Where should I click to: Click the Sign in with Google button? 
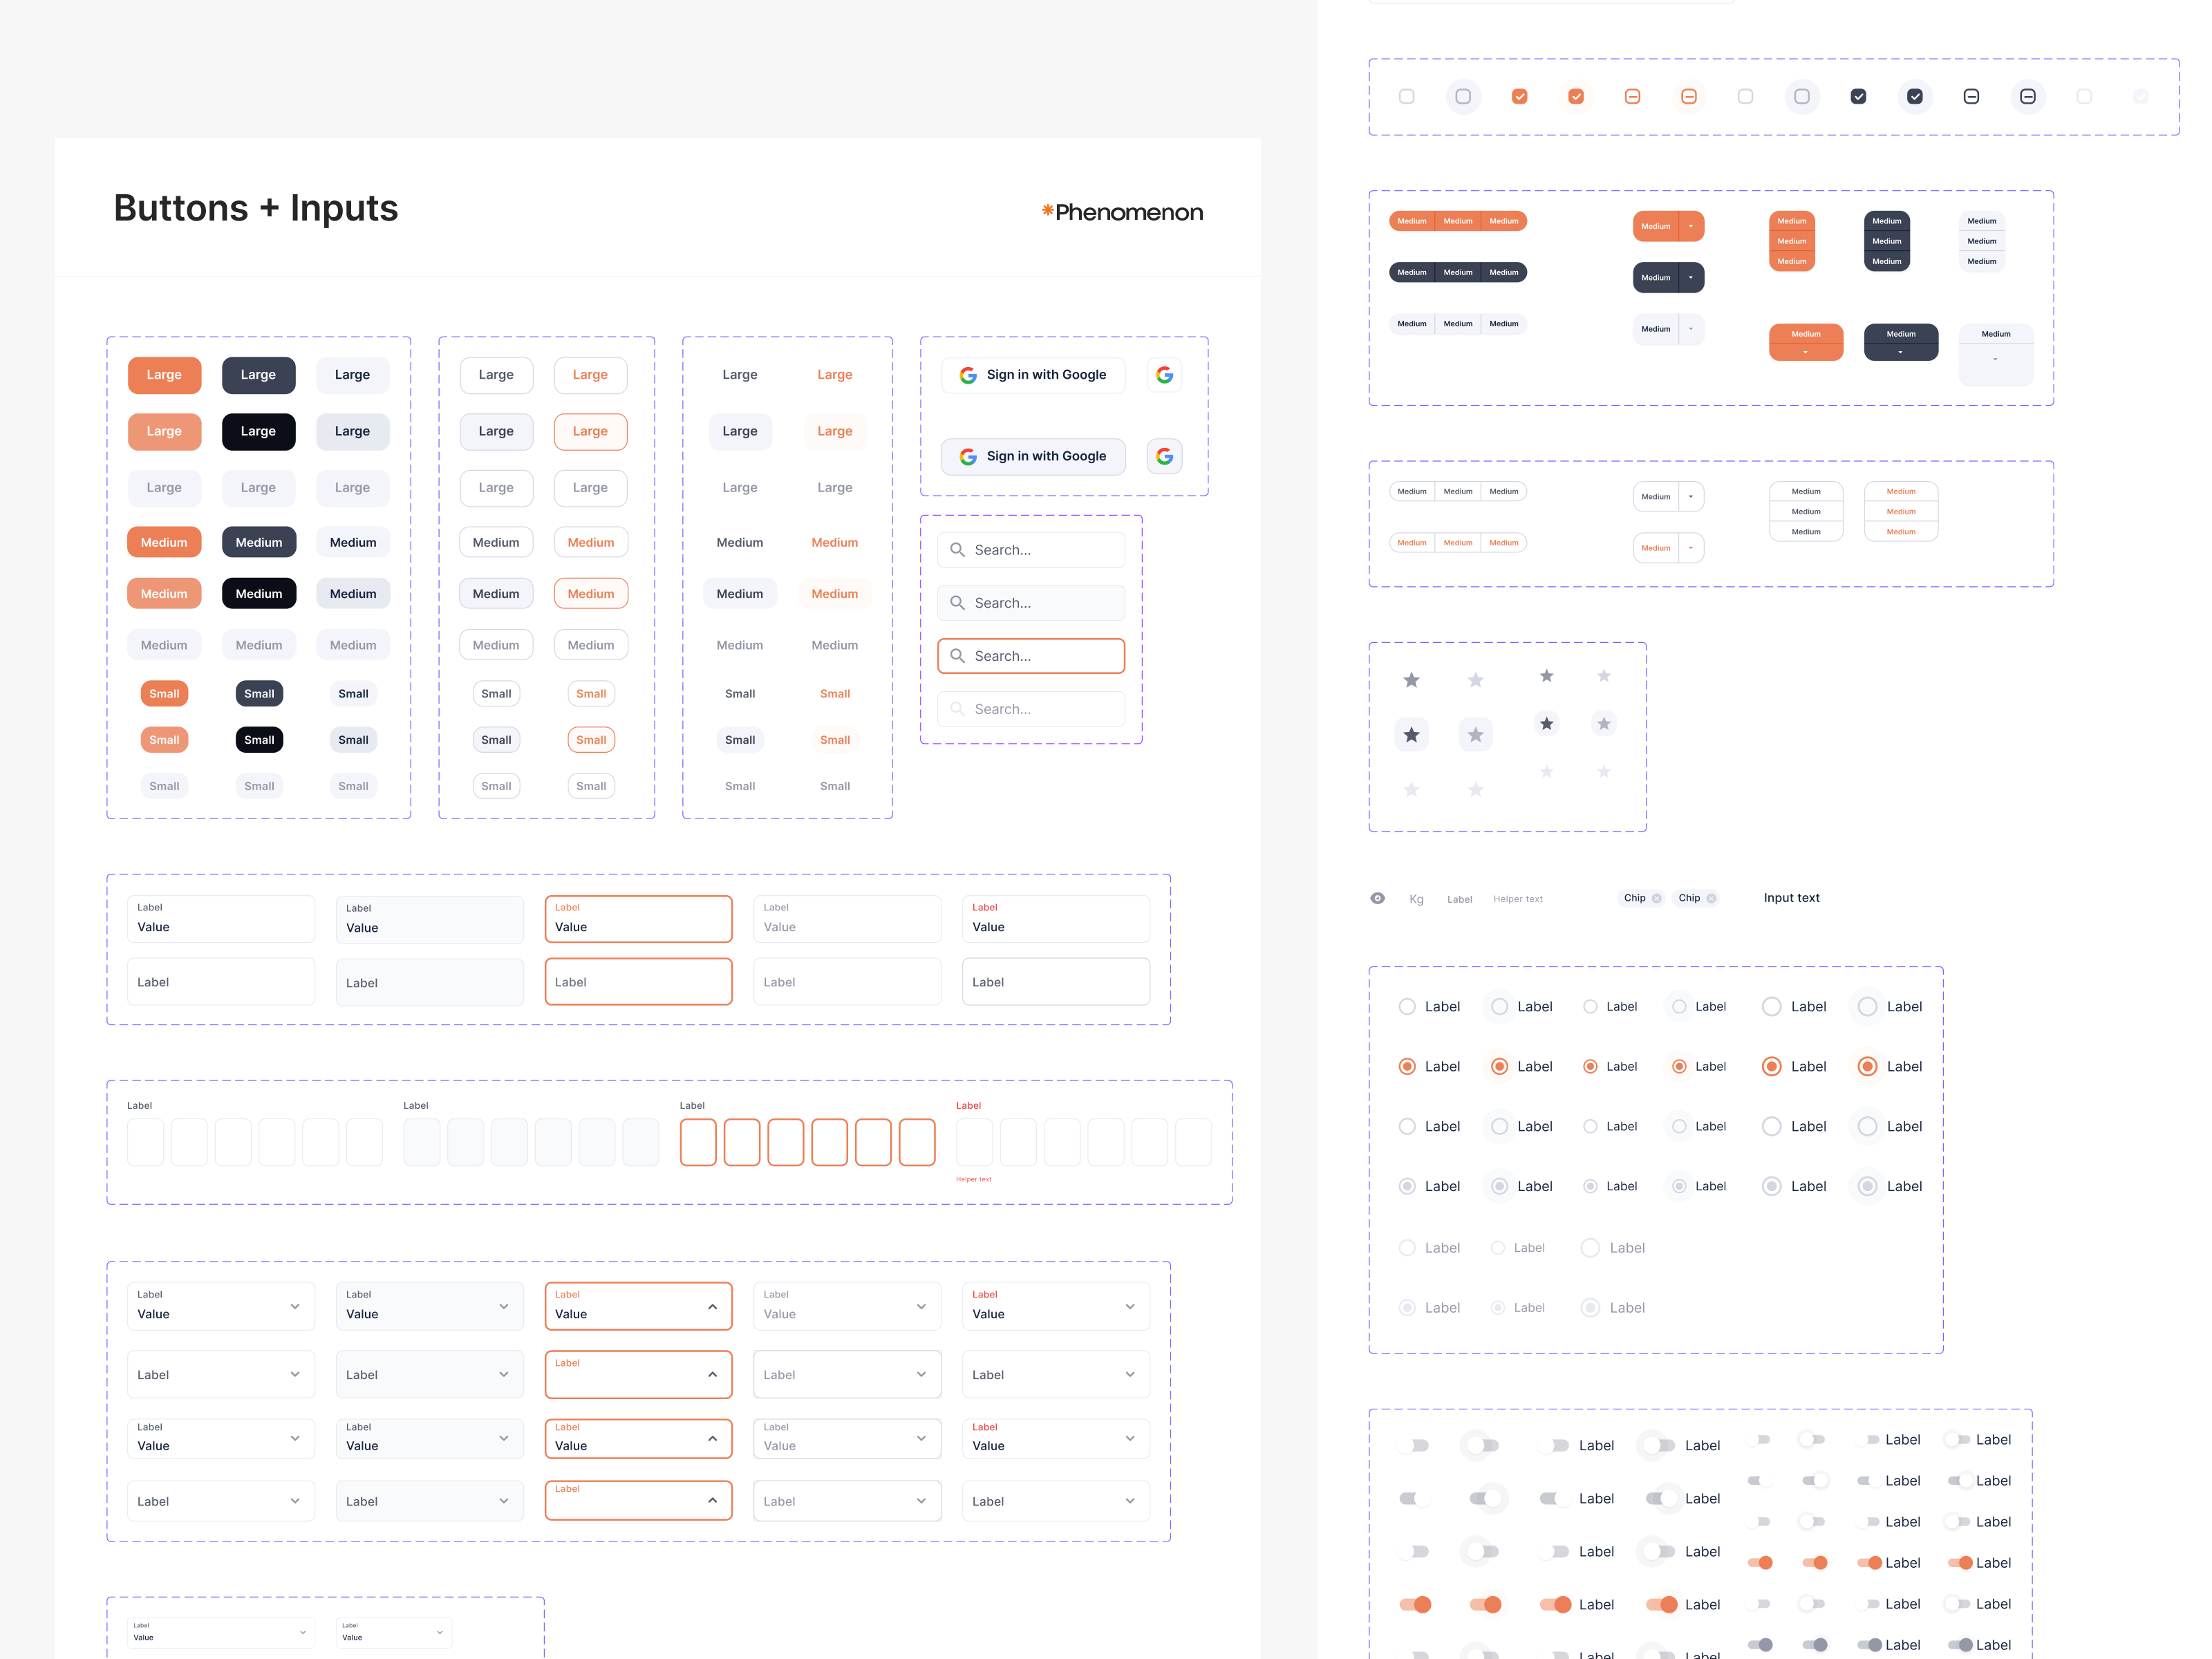1033,375
